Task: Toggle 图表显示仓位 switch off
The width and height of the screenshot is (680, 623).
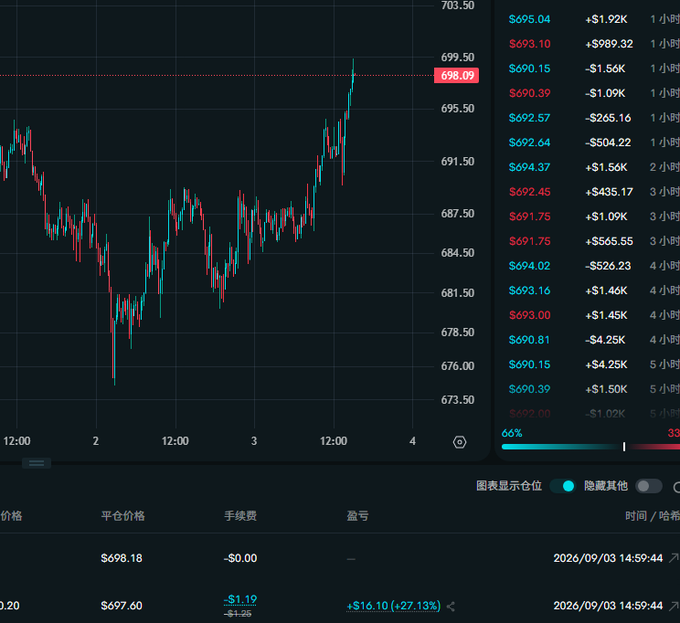Action: click(562, 486)
